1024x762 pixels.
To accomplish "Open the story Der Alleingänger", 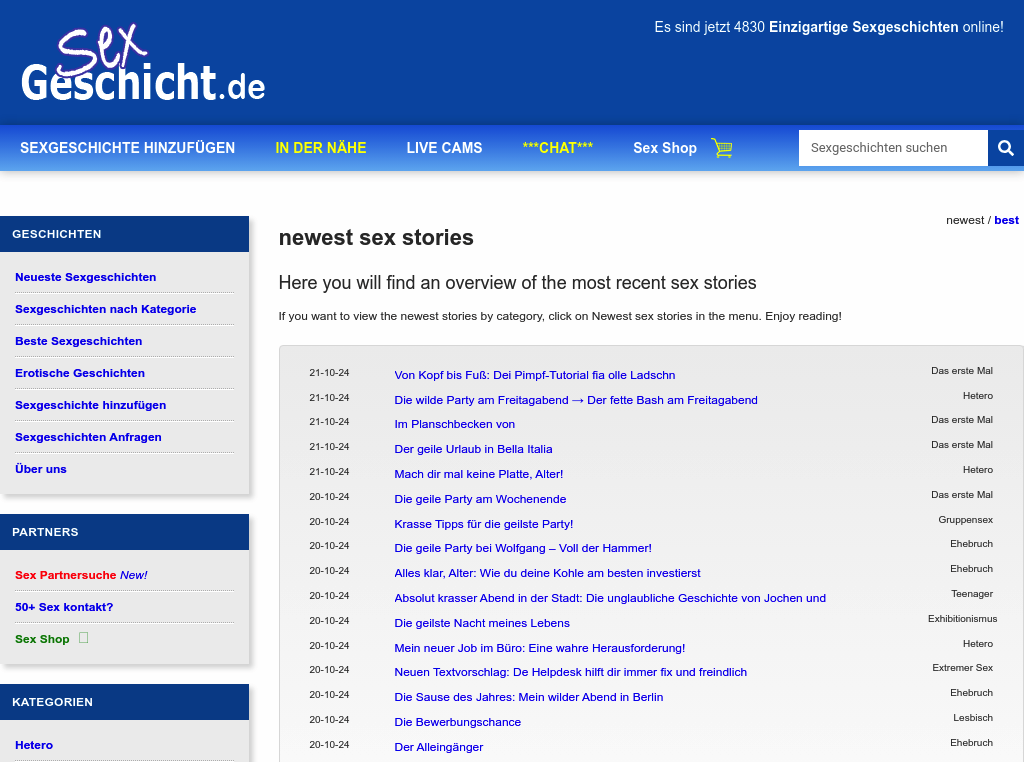I will point(438,747).
